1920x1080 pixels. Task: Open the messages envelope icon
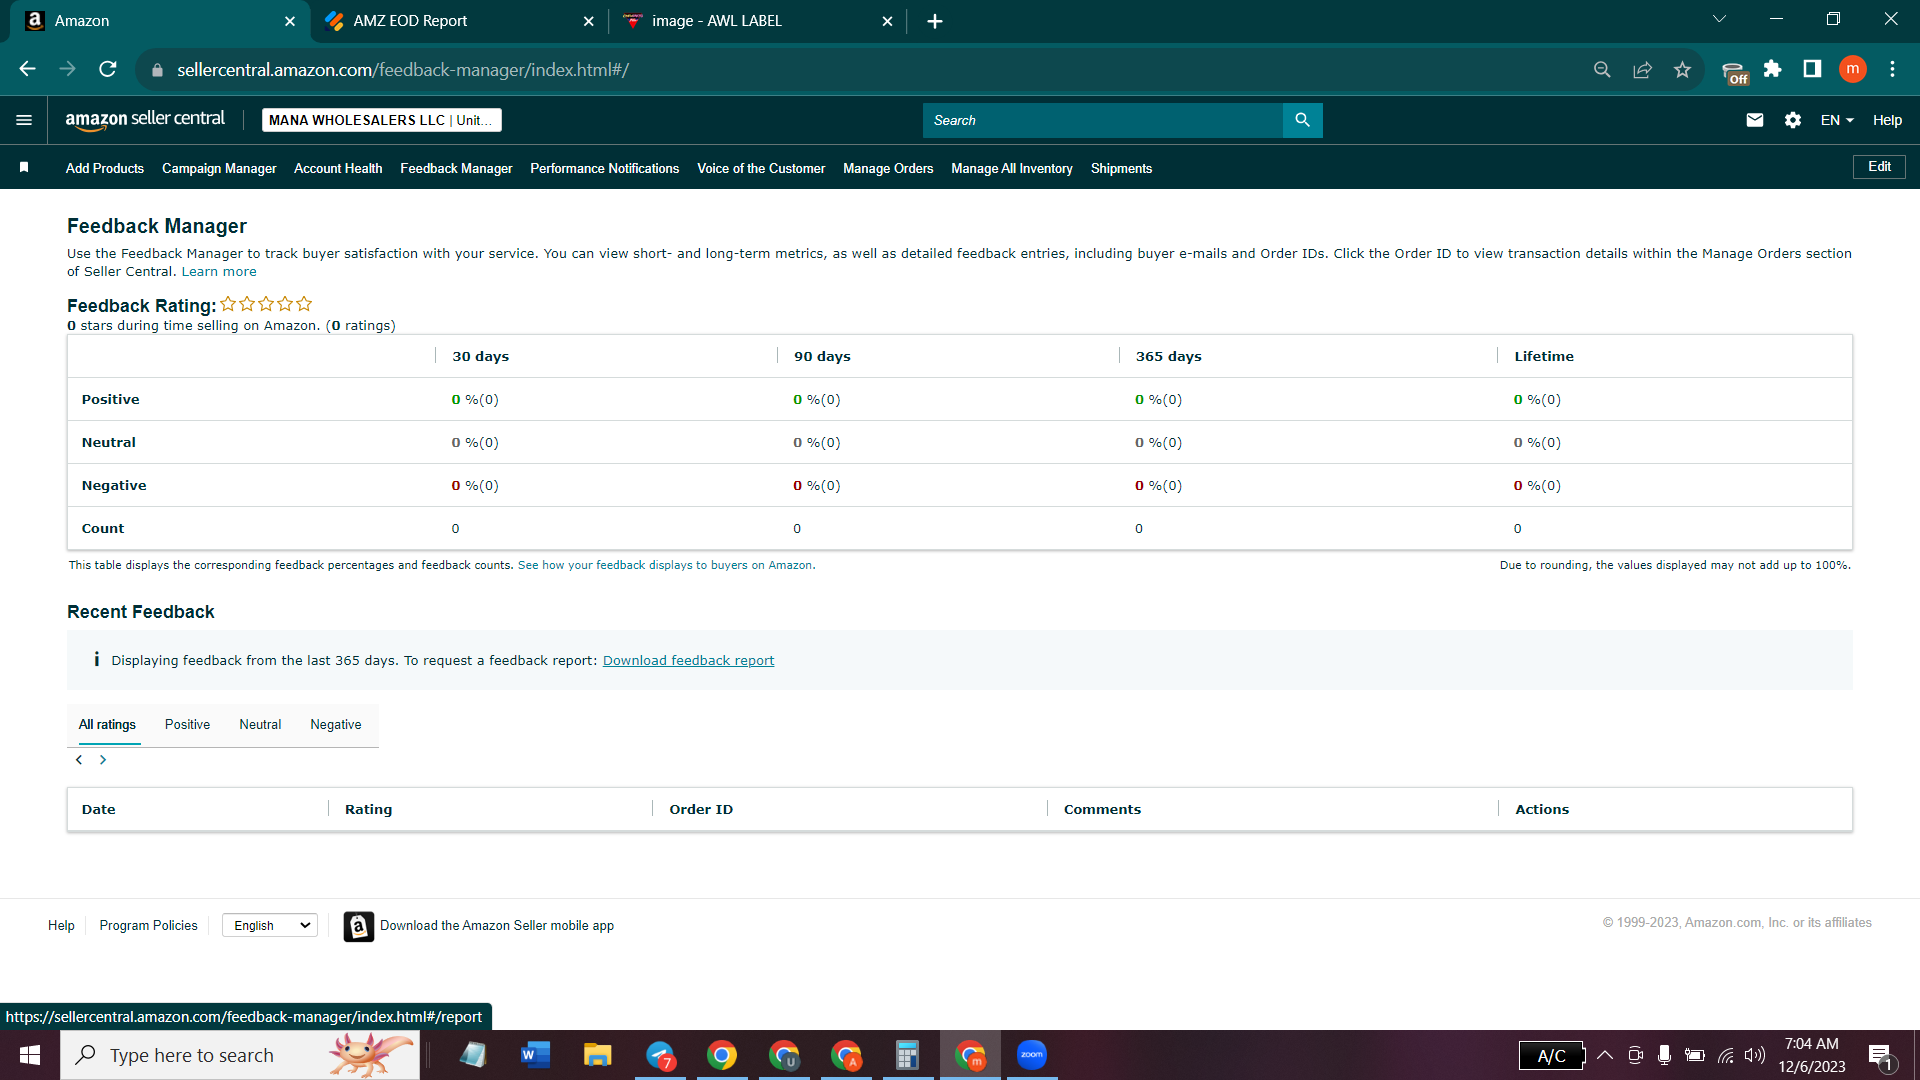[x=1755, y=120]
